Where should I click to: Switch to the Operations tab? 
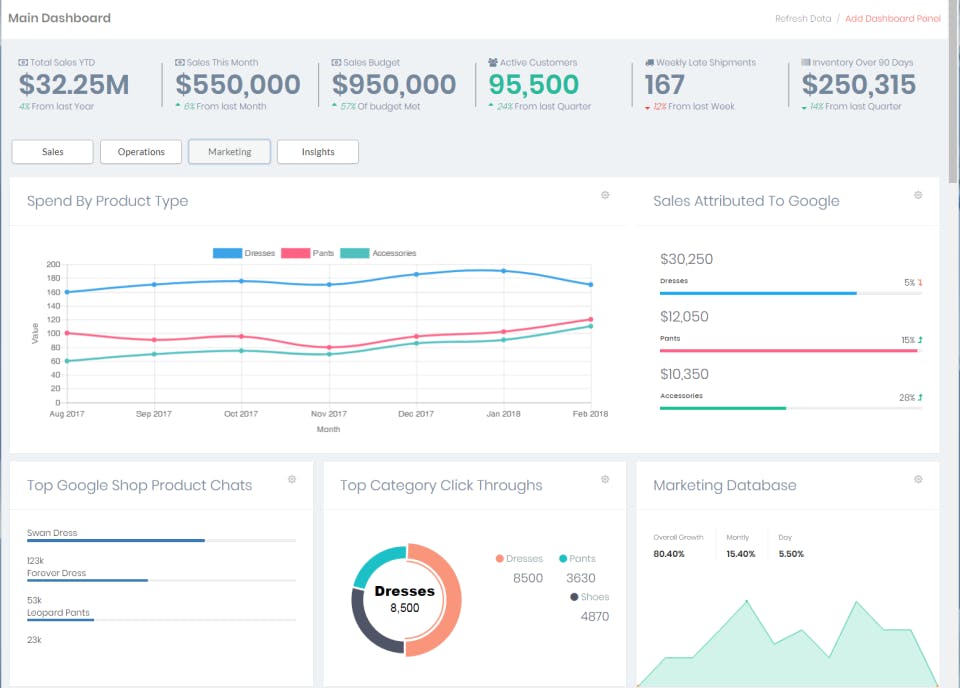tap(140, 151)
